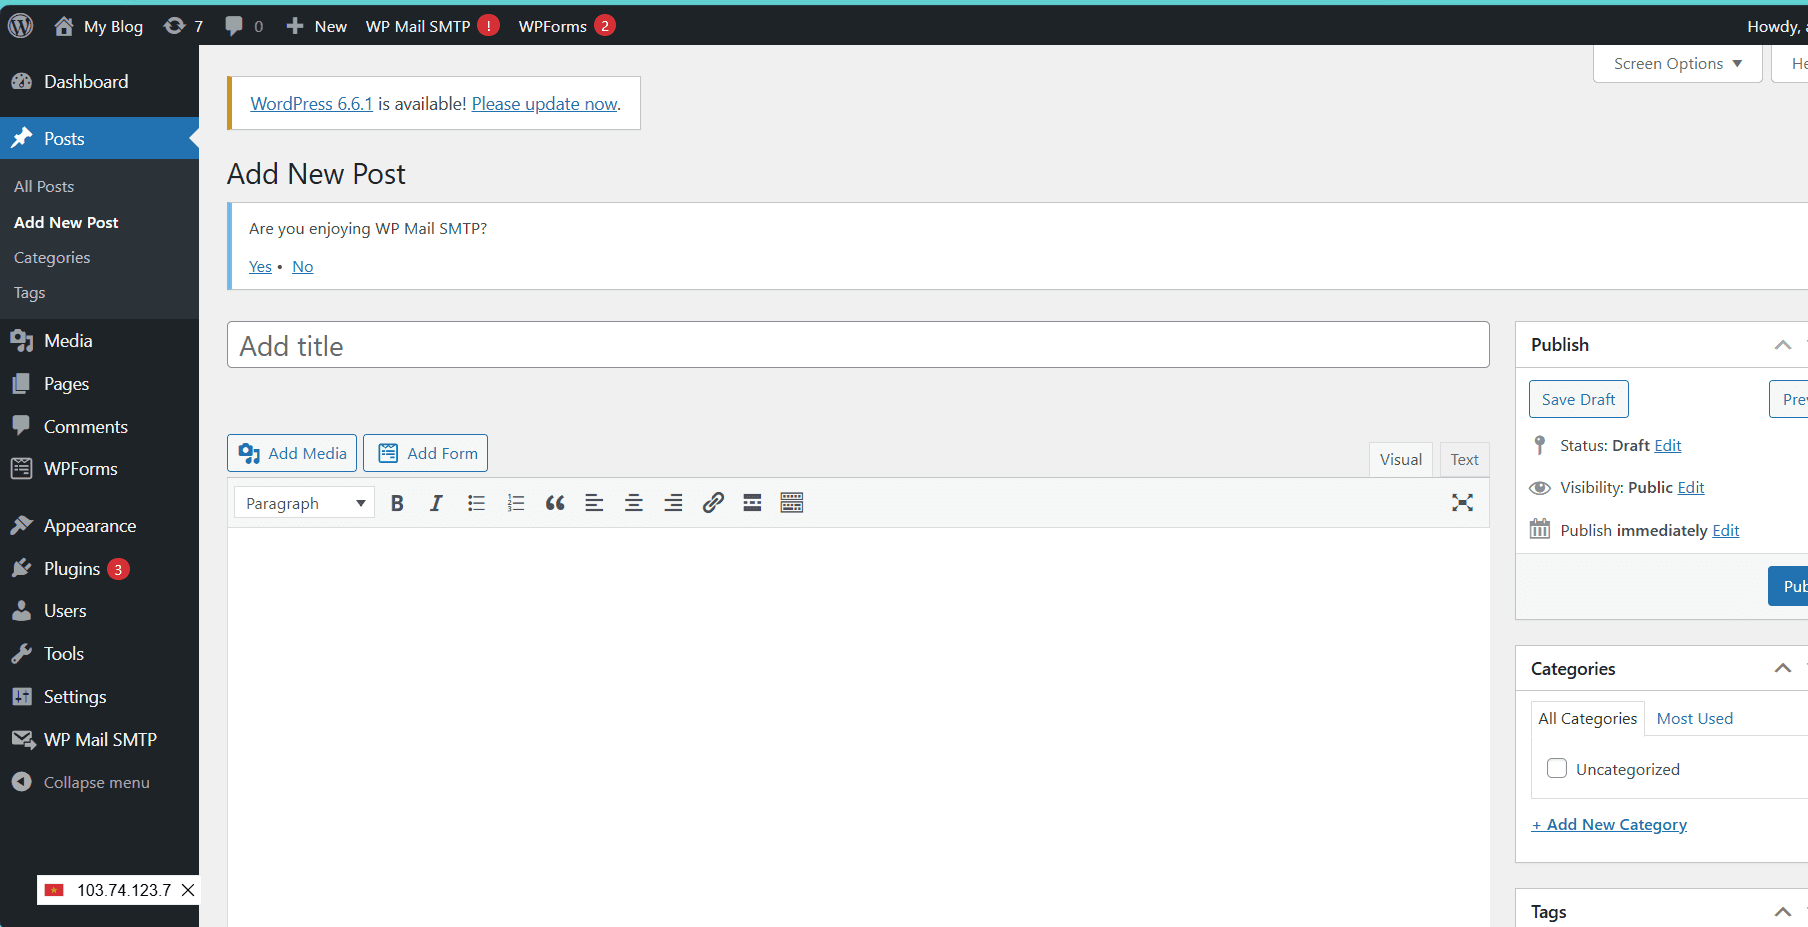
Task: Insert a numbered list
Action: [x=516, y=503]
